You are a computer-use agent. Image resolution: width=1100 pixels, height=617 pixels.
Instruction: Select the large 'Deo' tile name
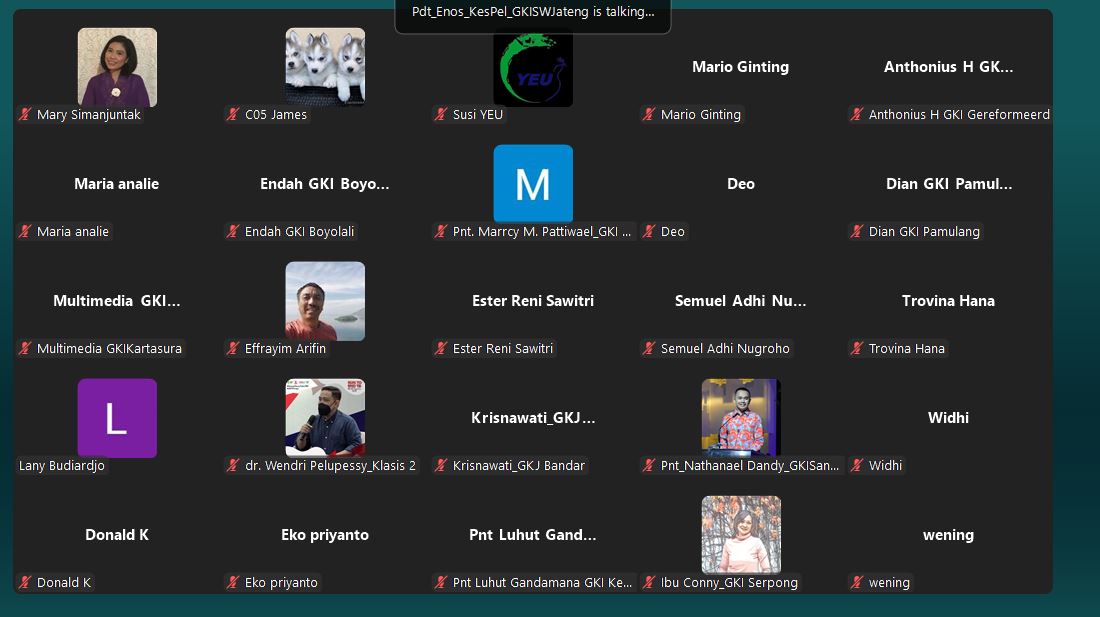(741, 184)
